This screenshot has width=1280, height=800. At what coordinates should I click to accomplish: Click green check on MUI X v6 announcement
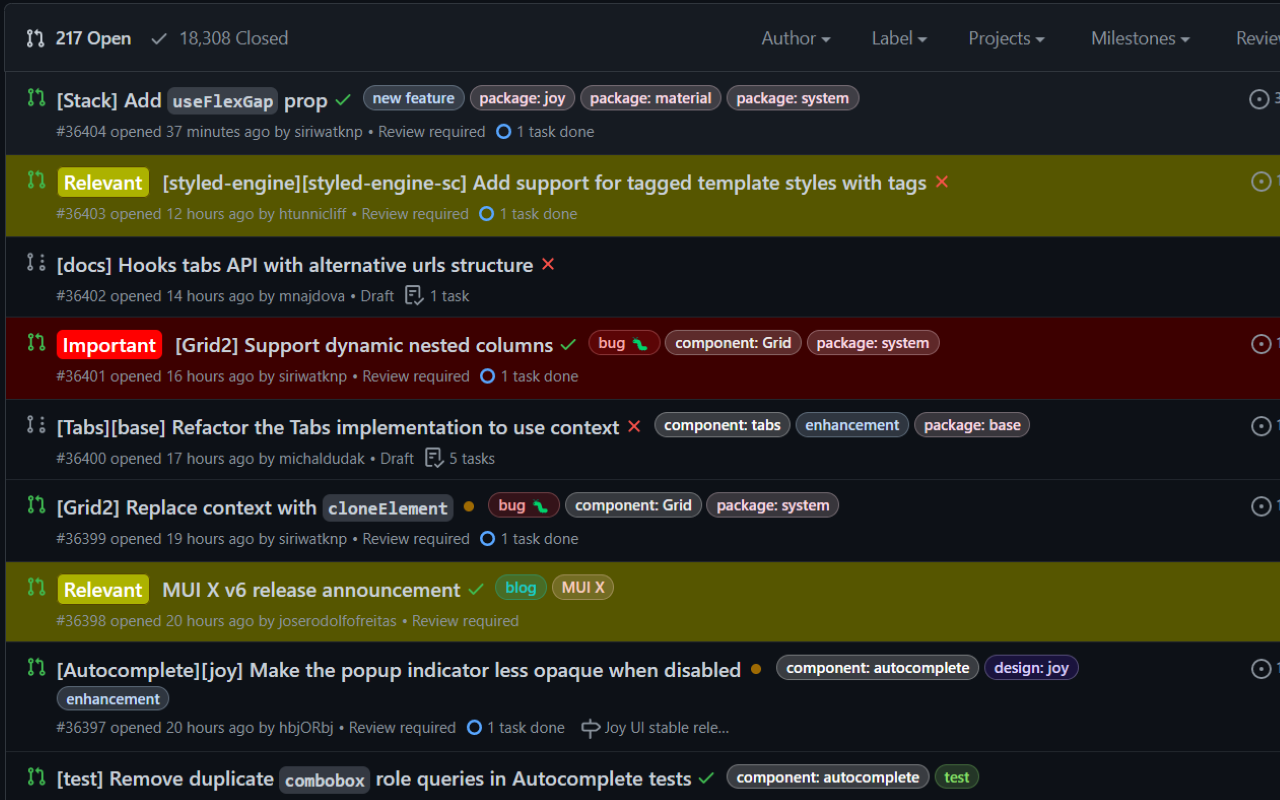476,590
